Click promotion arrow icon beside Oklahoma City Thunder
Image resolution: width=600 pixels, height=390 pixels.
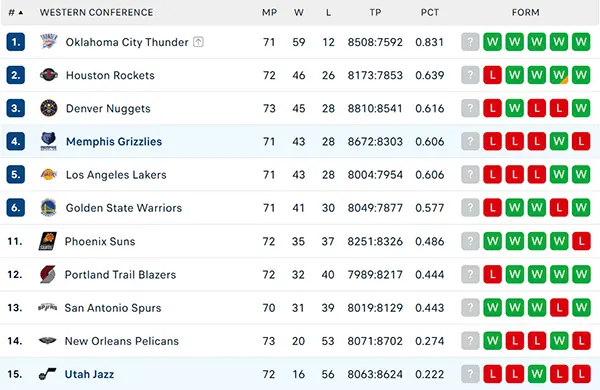pyautogui.click(x=198, y=42)
